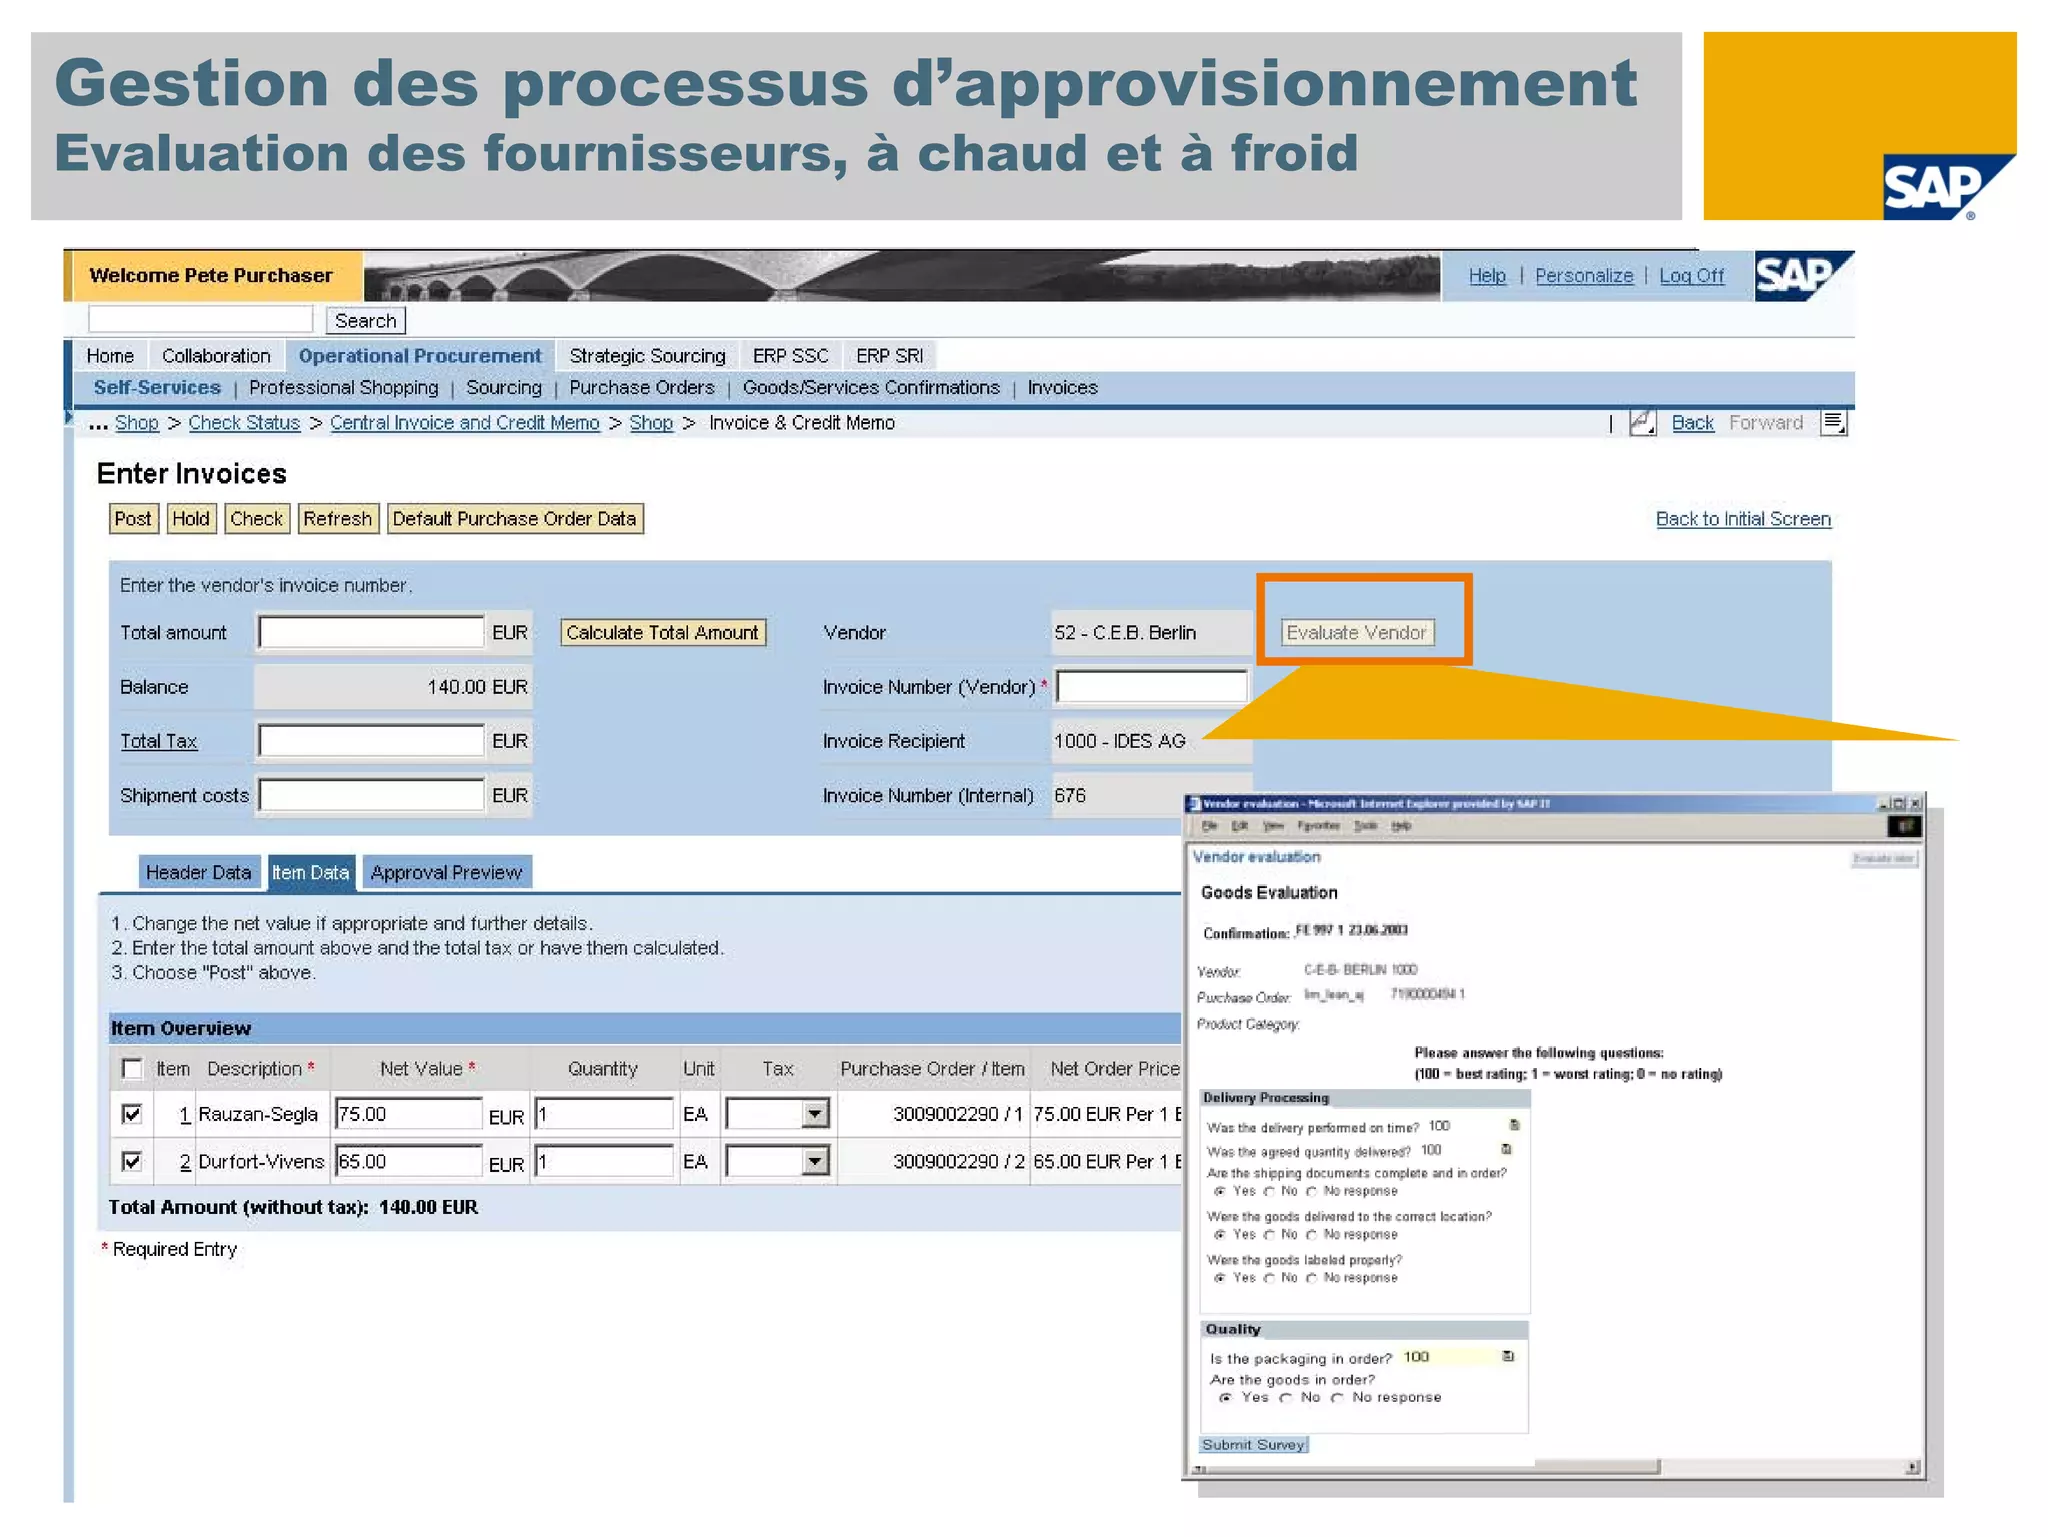Open the Home top-level tab
Viewport: 2048px width, 1537px height.
pos(110,356)
